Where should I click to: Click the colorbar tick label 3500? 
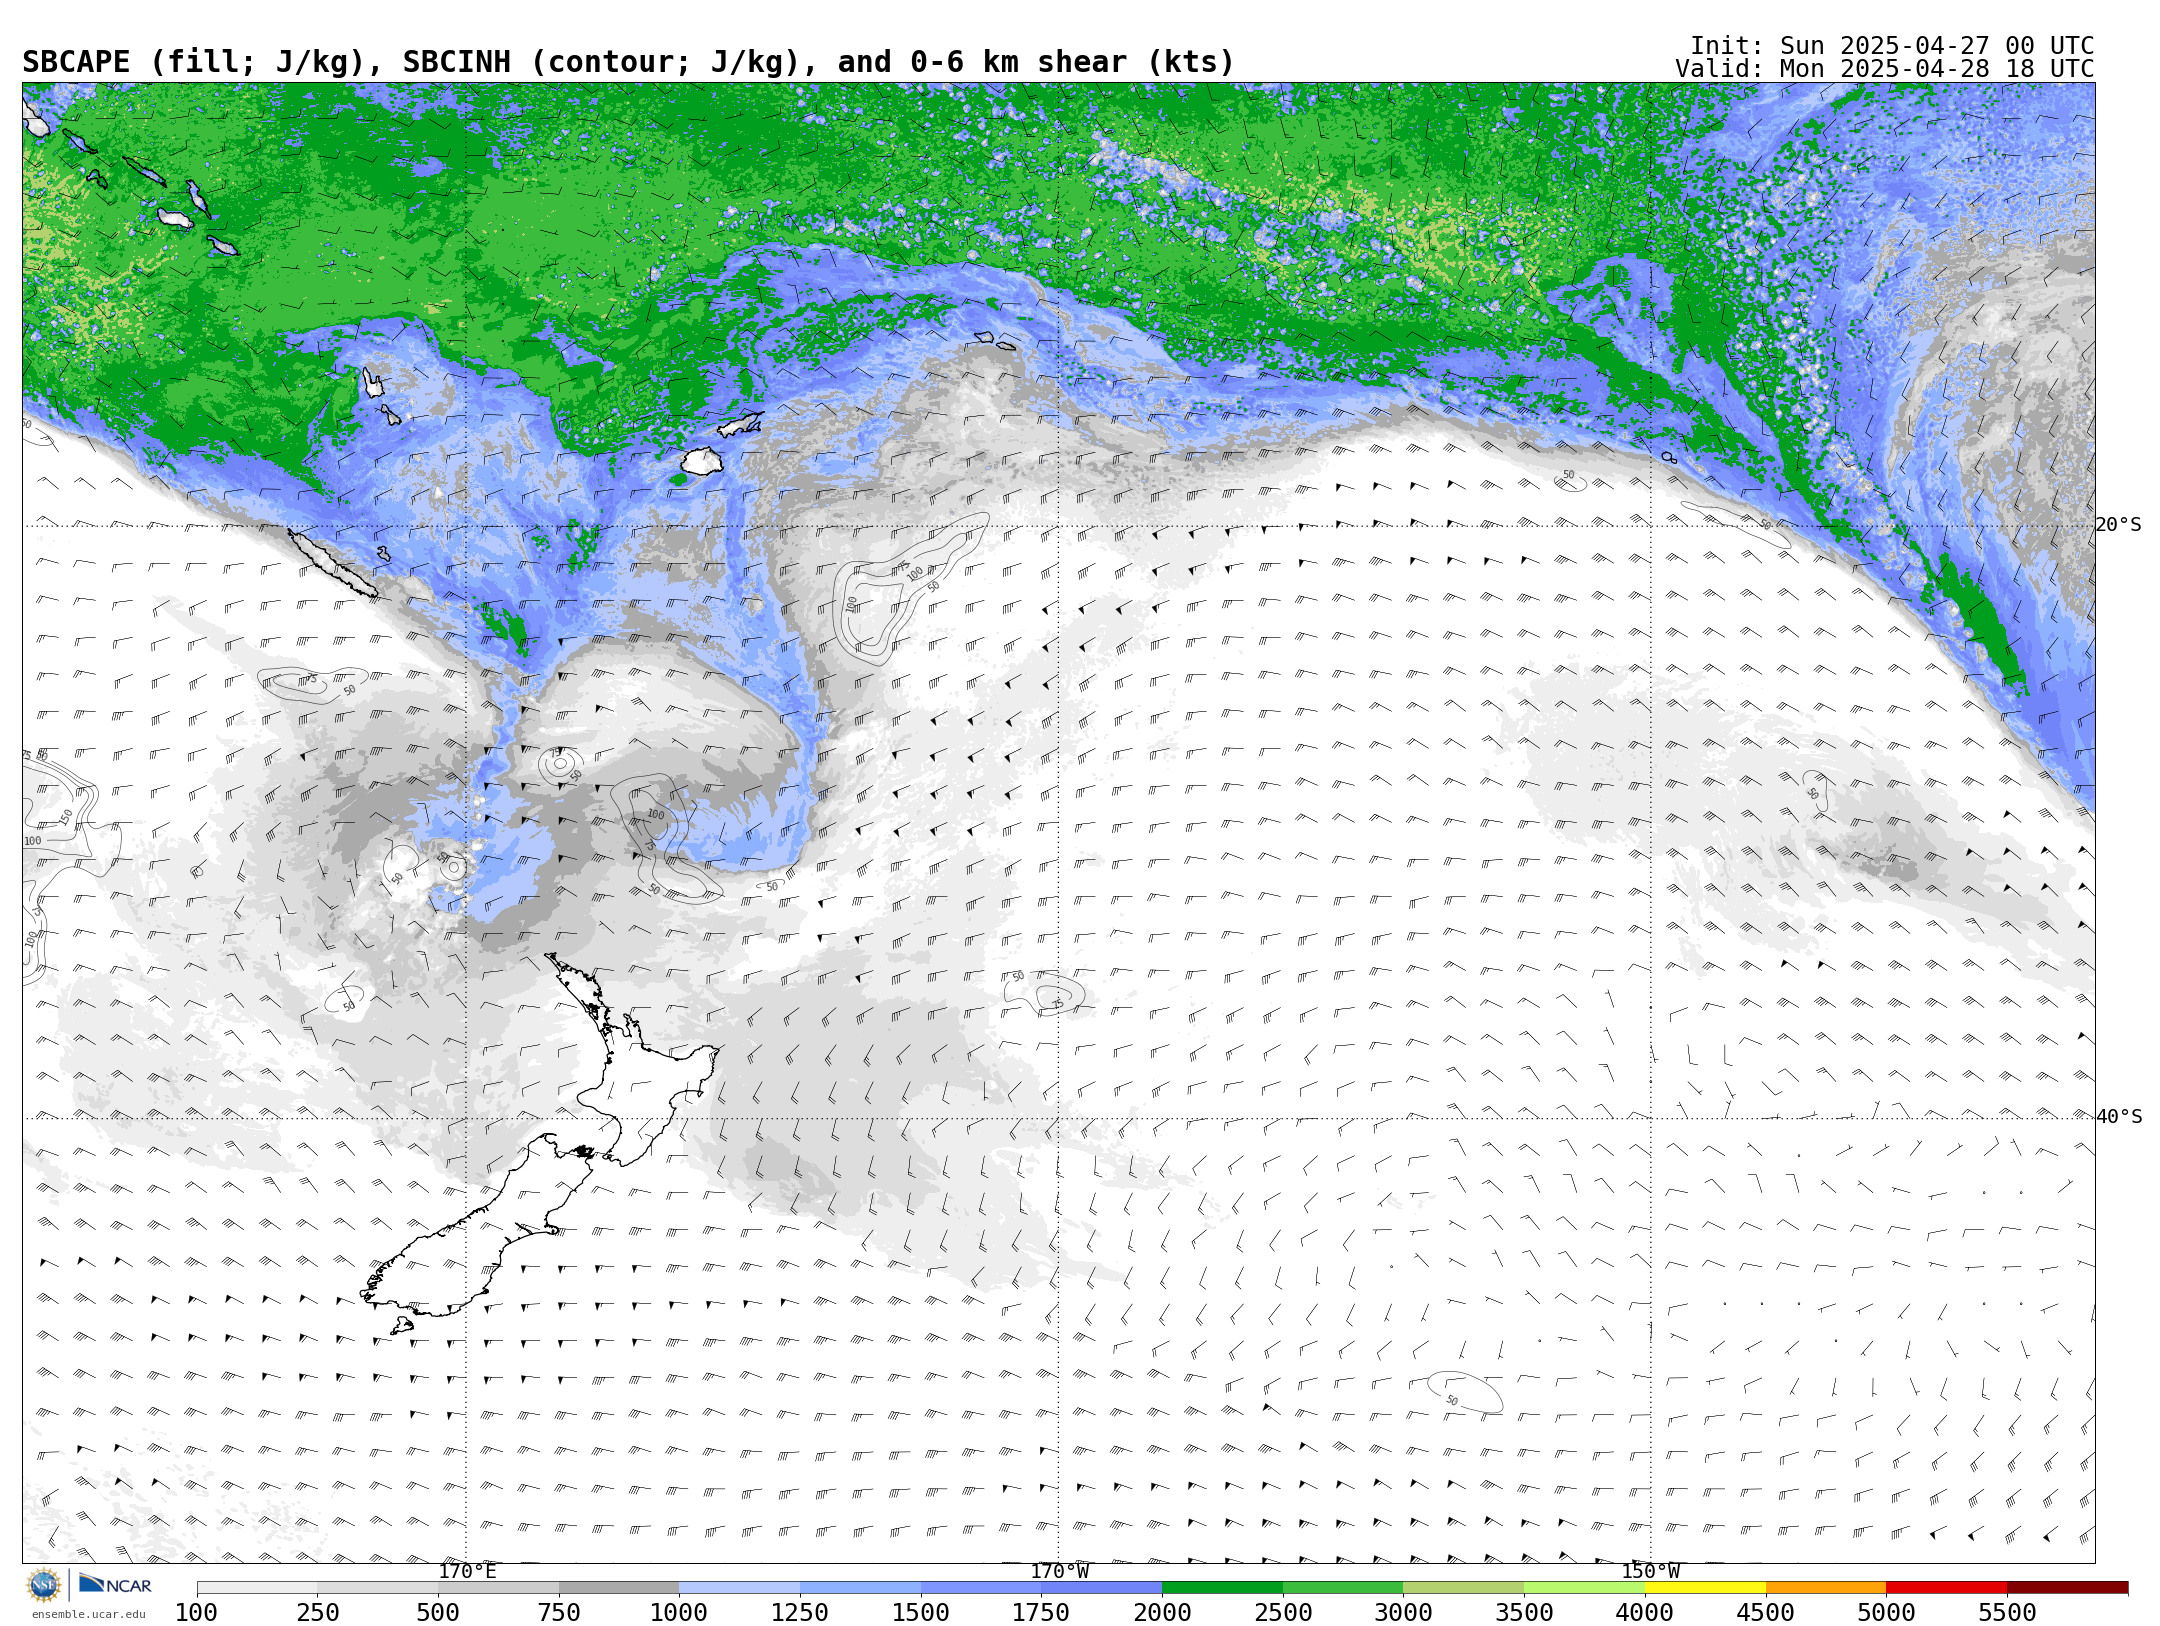(x=1524, y=1612)
